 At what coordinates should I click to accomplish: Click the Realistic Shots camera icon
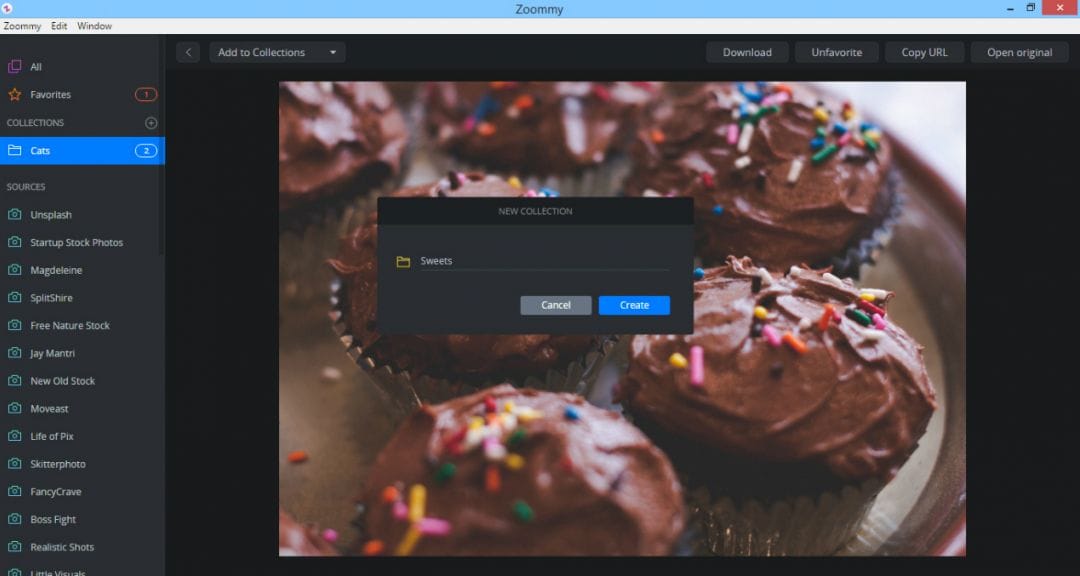(x=14, y=546)
